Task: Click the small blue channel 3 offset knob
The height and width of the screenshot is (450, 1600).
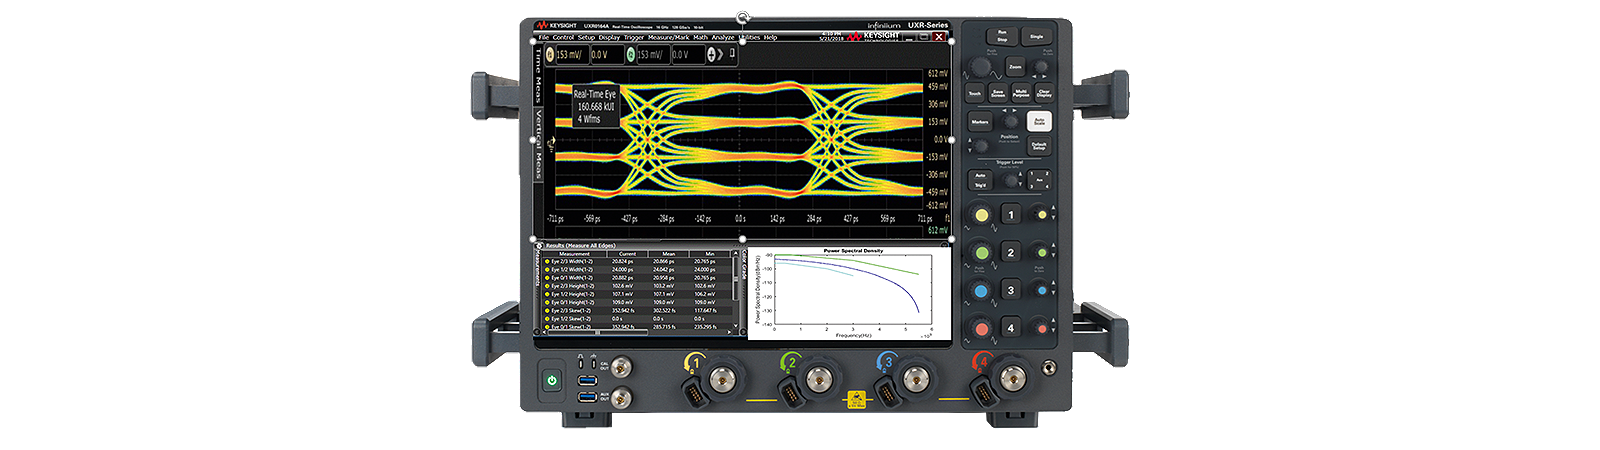Action: (1041, 291)
